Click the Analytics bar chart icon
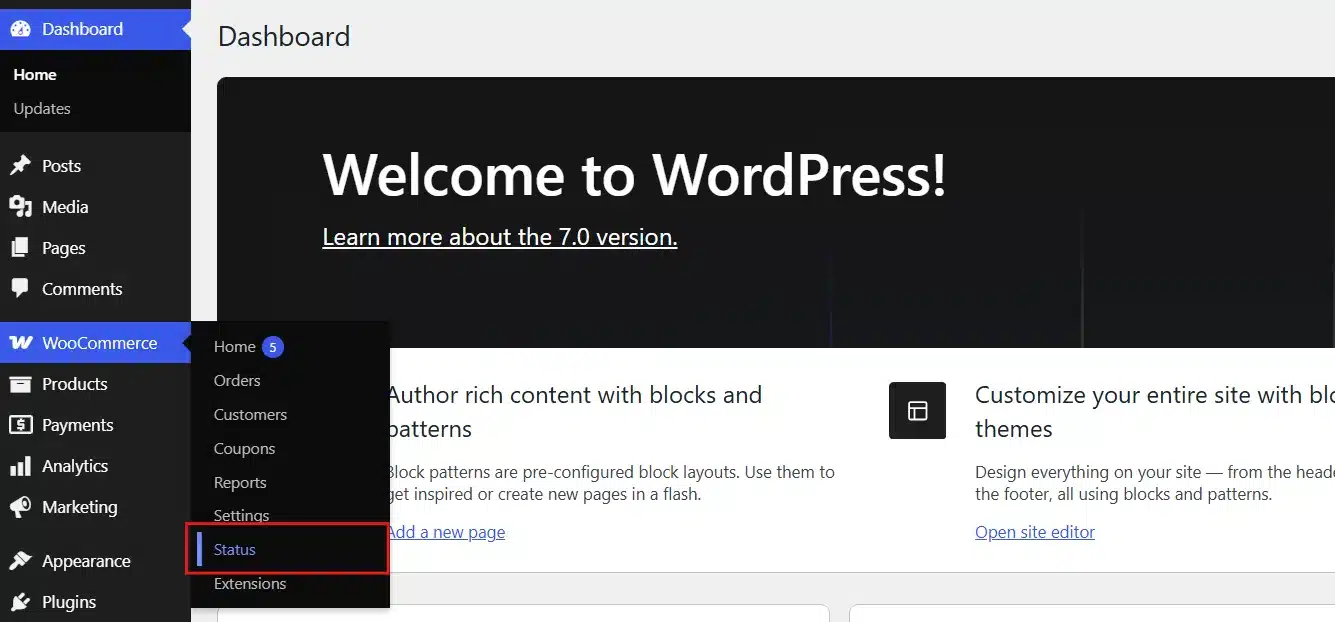 pyautogui.click(x=20, y=466)
